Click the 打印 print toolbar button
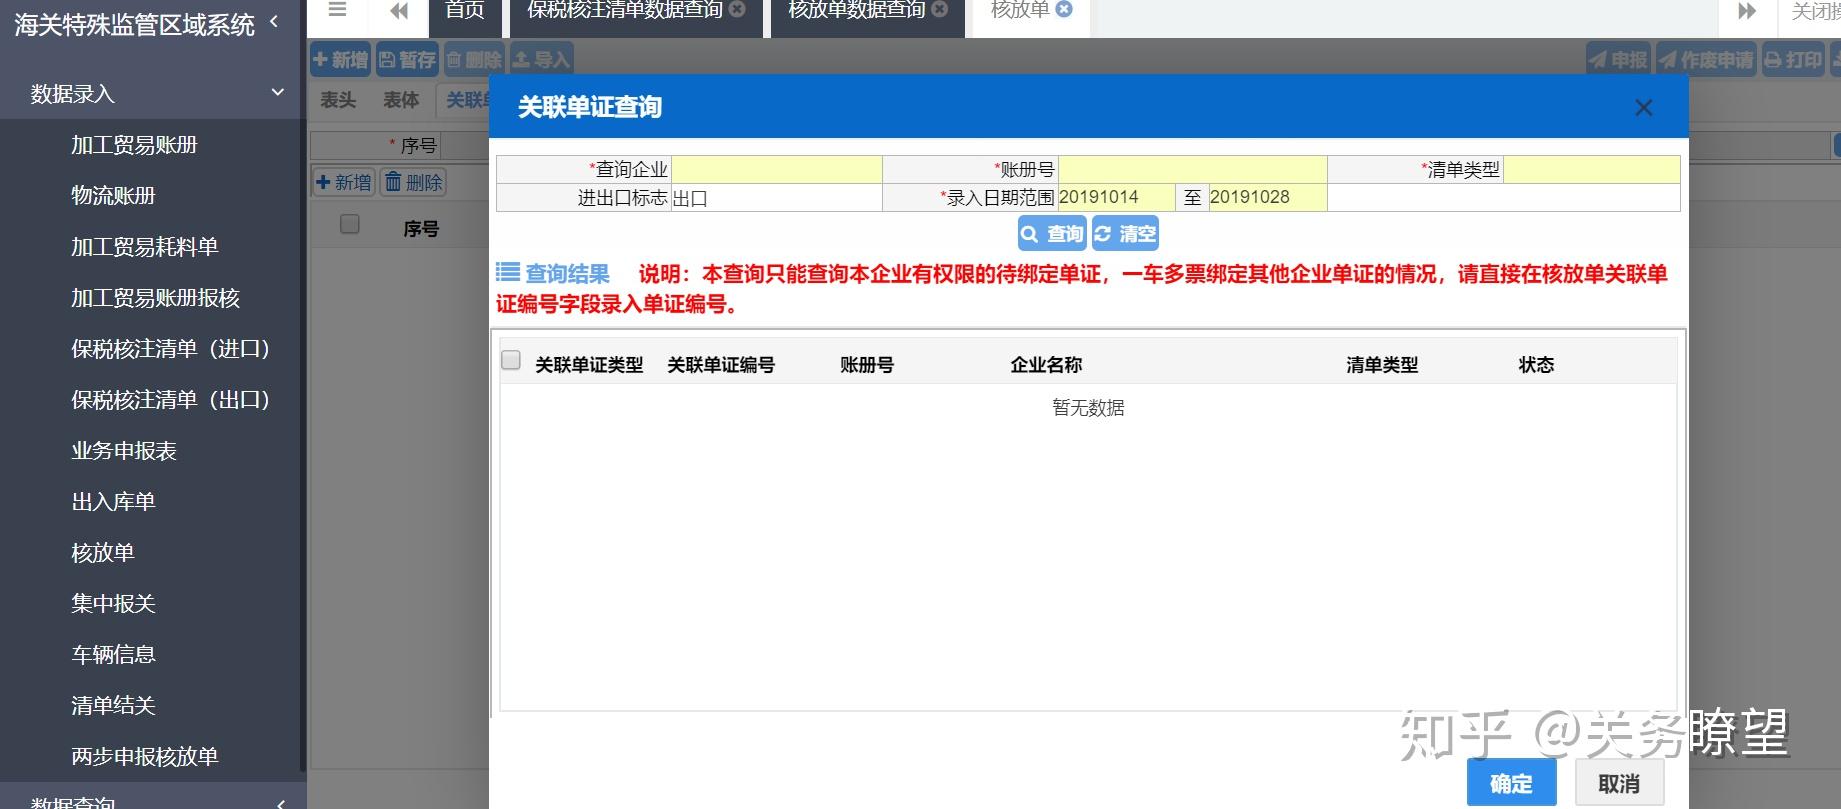The width and height of the screenshot is (1841, 809). click(1793, 60)
